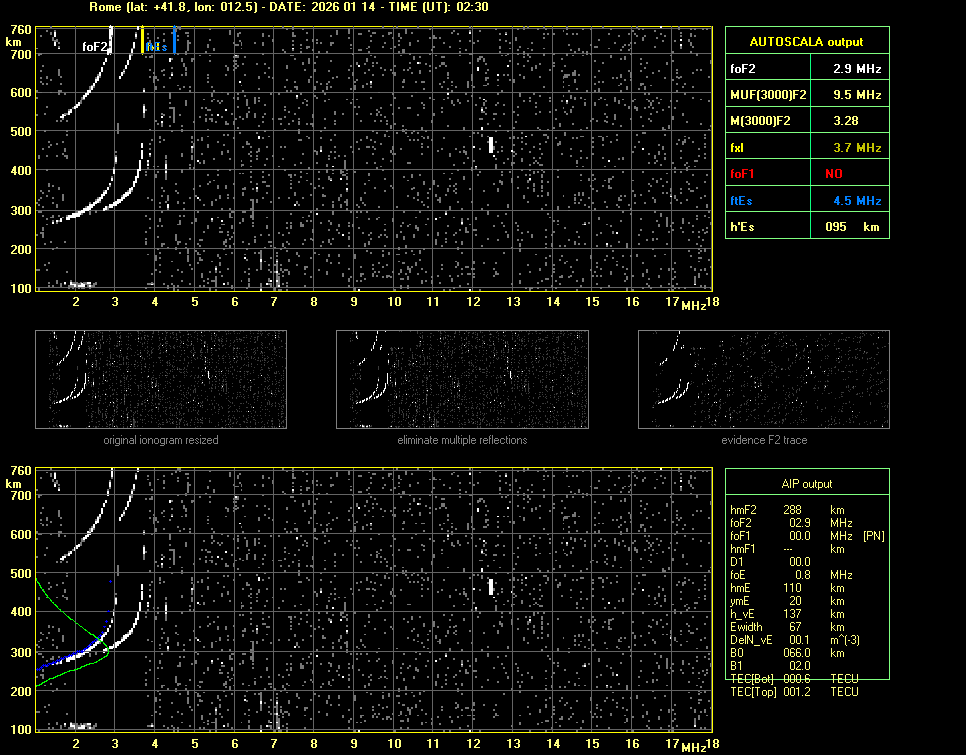Image resolution: width=966 pixels, height=755 pixels.
Task: Select the AUTOSCALA output header
Action: coord(806,42)
